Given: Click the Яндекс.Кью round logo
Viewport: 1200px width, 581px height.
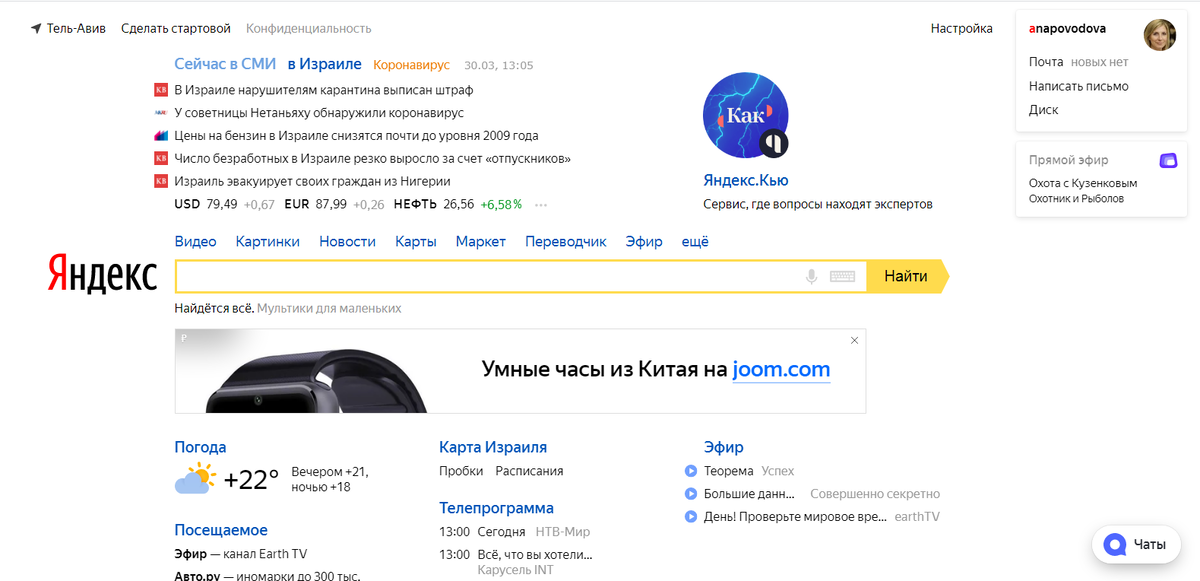Looking at the screenshot, I should coord(746,115).
